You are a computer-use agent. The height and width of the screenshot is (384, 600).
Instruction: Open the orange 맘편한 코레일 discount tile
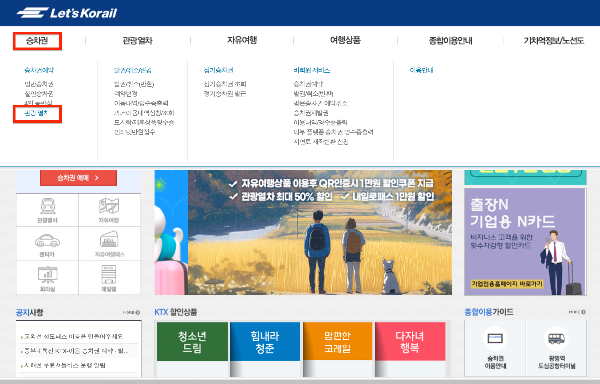coord(337,342)
